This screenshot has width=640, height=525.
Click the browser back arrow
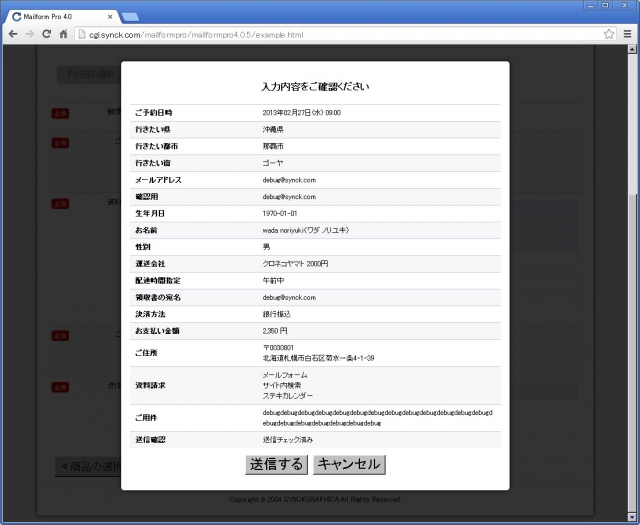pyautogui.click(x=13, y=34)
